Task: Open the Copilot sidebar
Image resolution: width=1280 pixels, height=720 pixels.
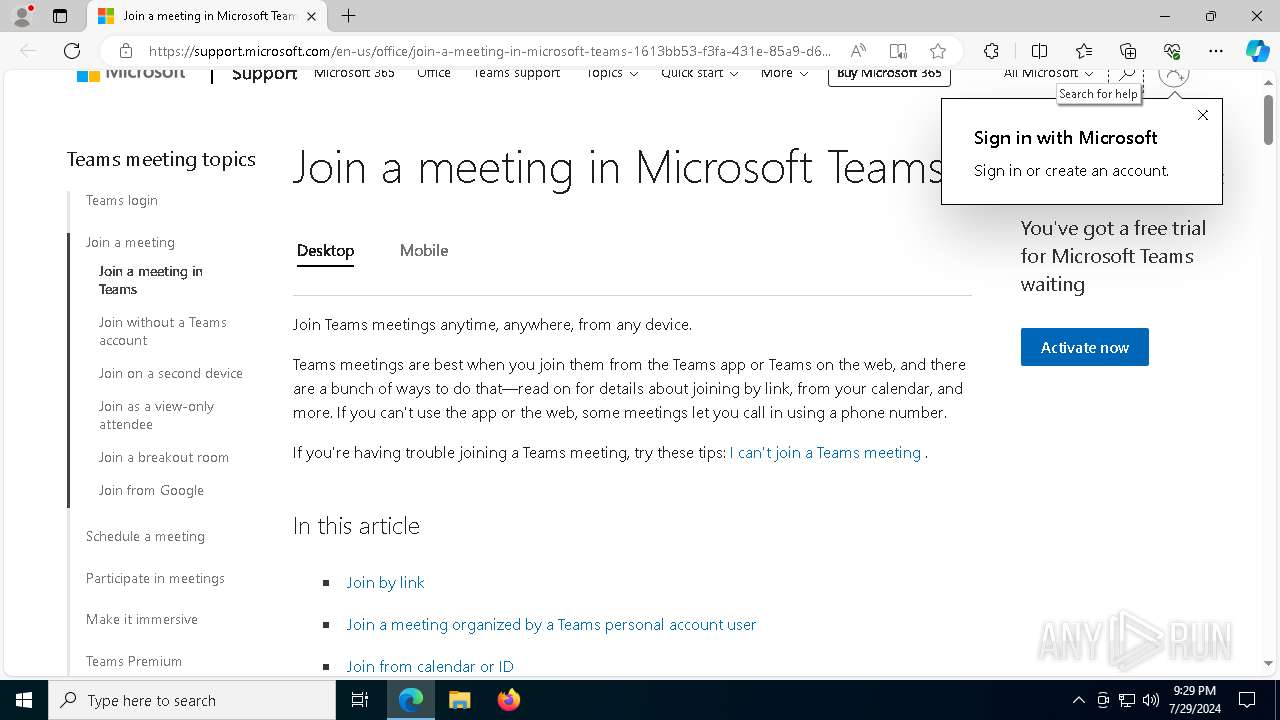Action: 1257,51
